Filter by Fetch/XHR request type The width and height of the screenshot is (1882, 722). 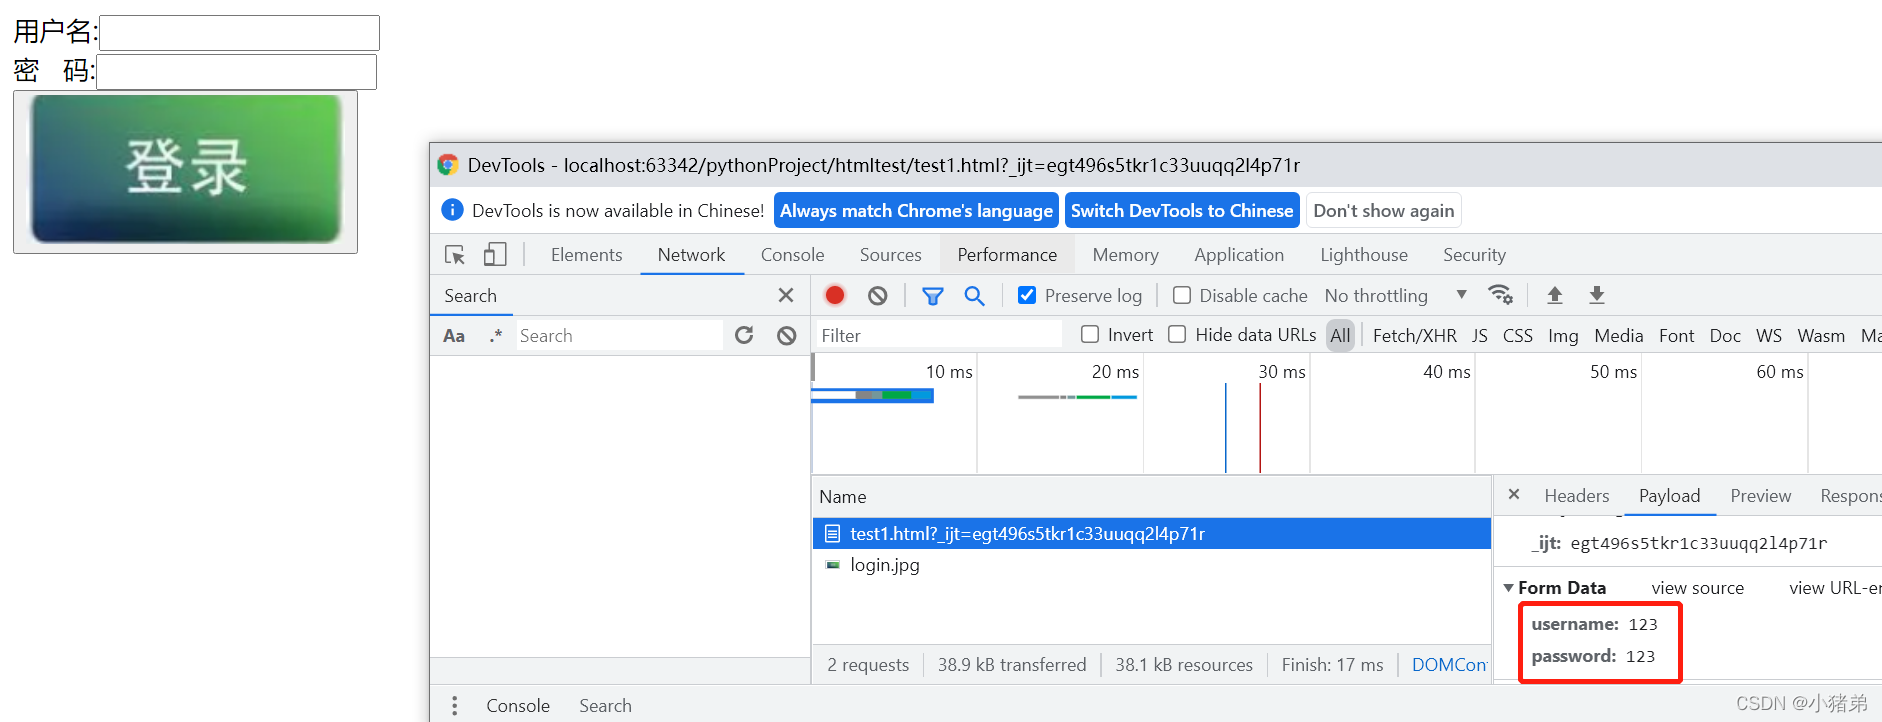[x=1414, y=336]
